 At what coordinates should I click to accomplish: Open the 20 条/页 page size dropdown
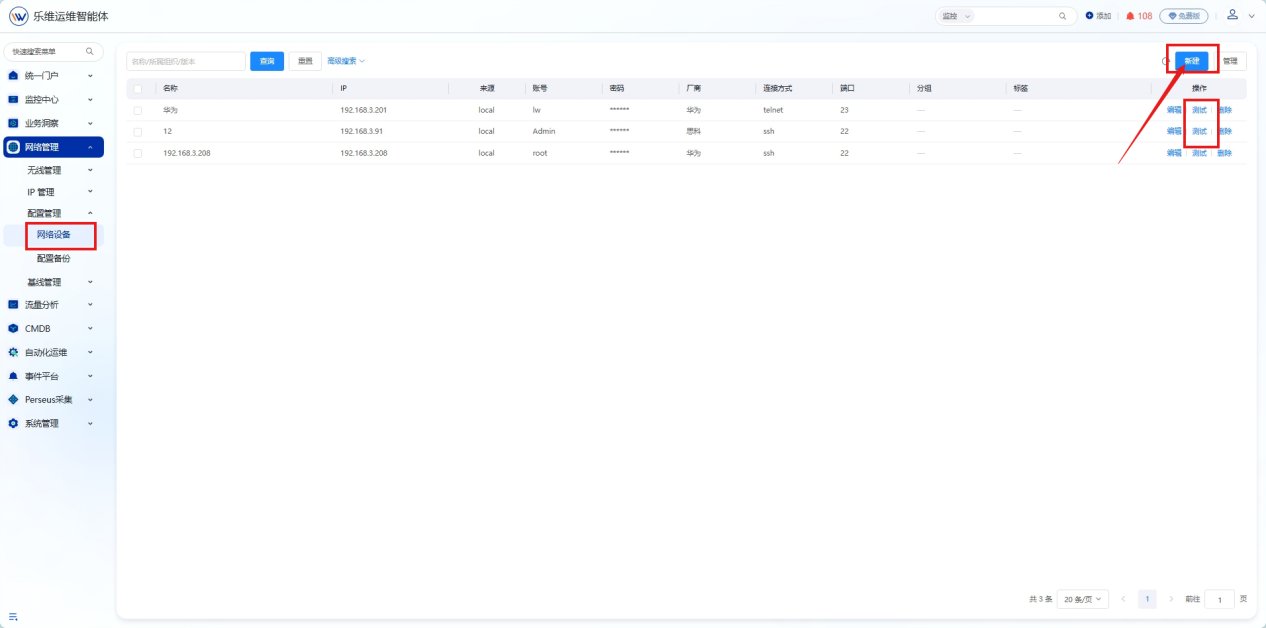coord(1083,599)
